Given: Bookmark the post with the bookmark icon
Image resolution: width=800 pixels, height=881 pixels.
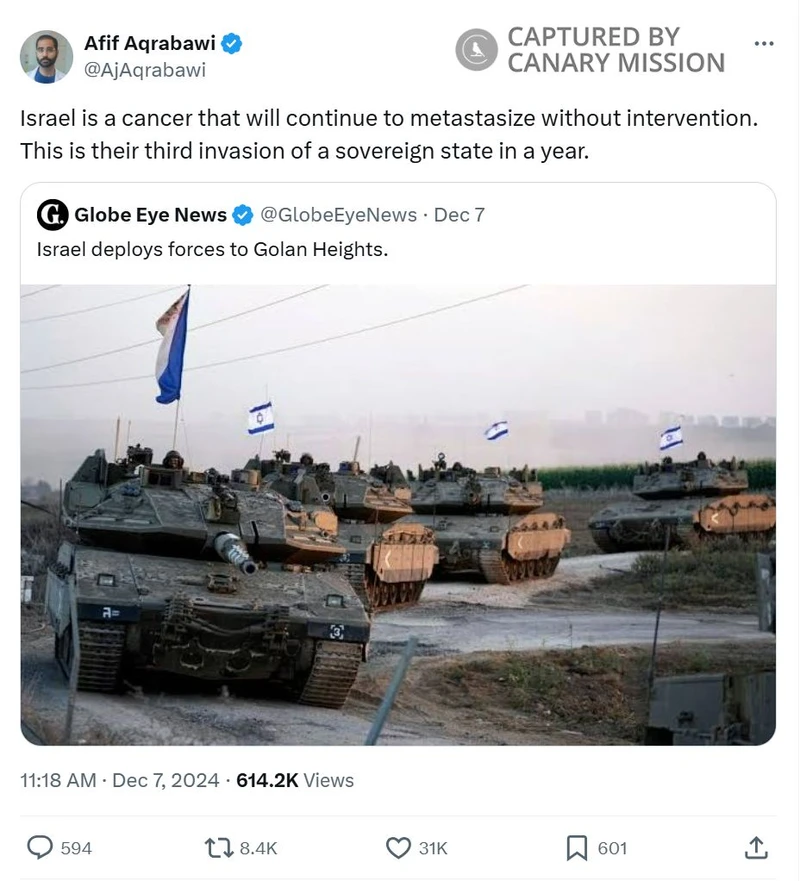Looking at the screenshot, I should click(x=577, y=848).
